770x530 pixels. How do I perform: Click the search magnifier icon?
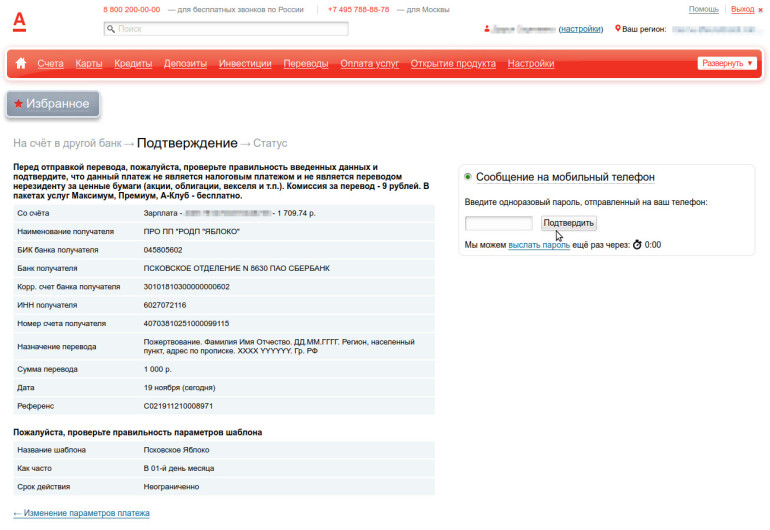point(111,29)
